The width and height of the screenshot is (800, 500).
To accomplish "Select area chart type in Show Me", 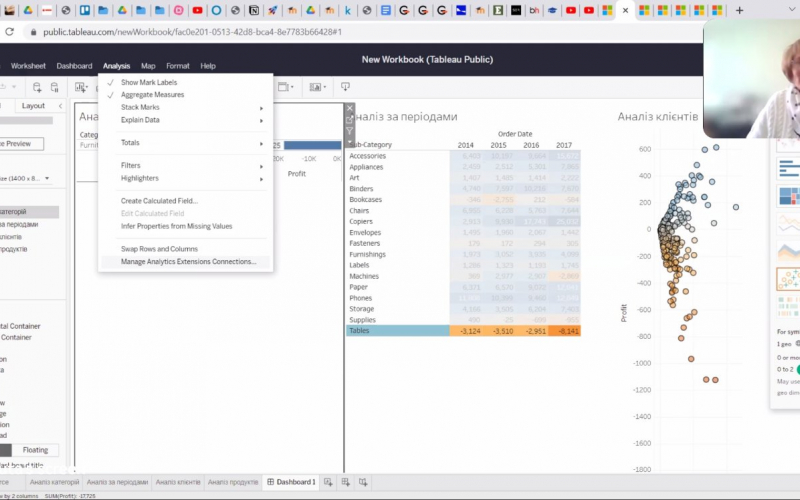I will [788, 251].
